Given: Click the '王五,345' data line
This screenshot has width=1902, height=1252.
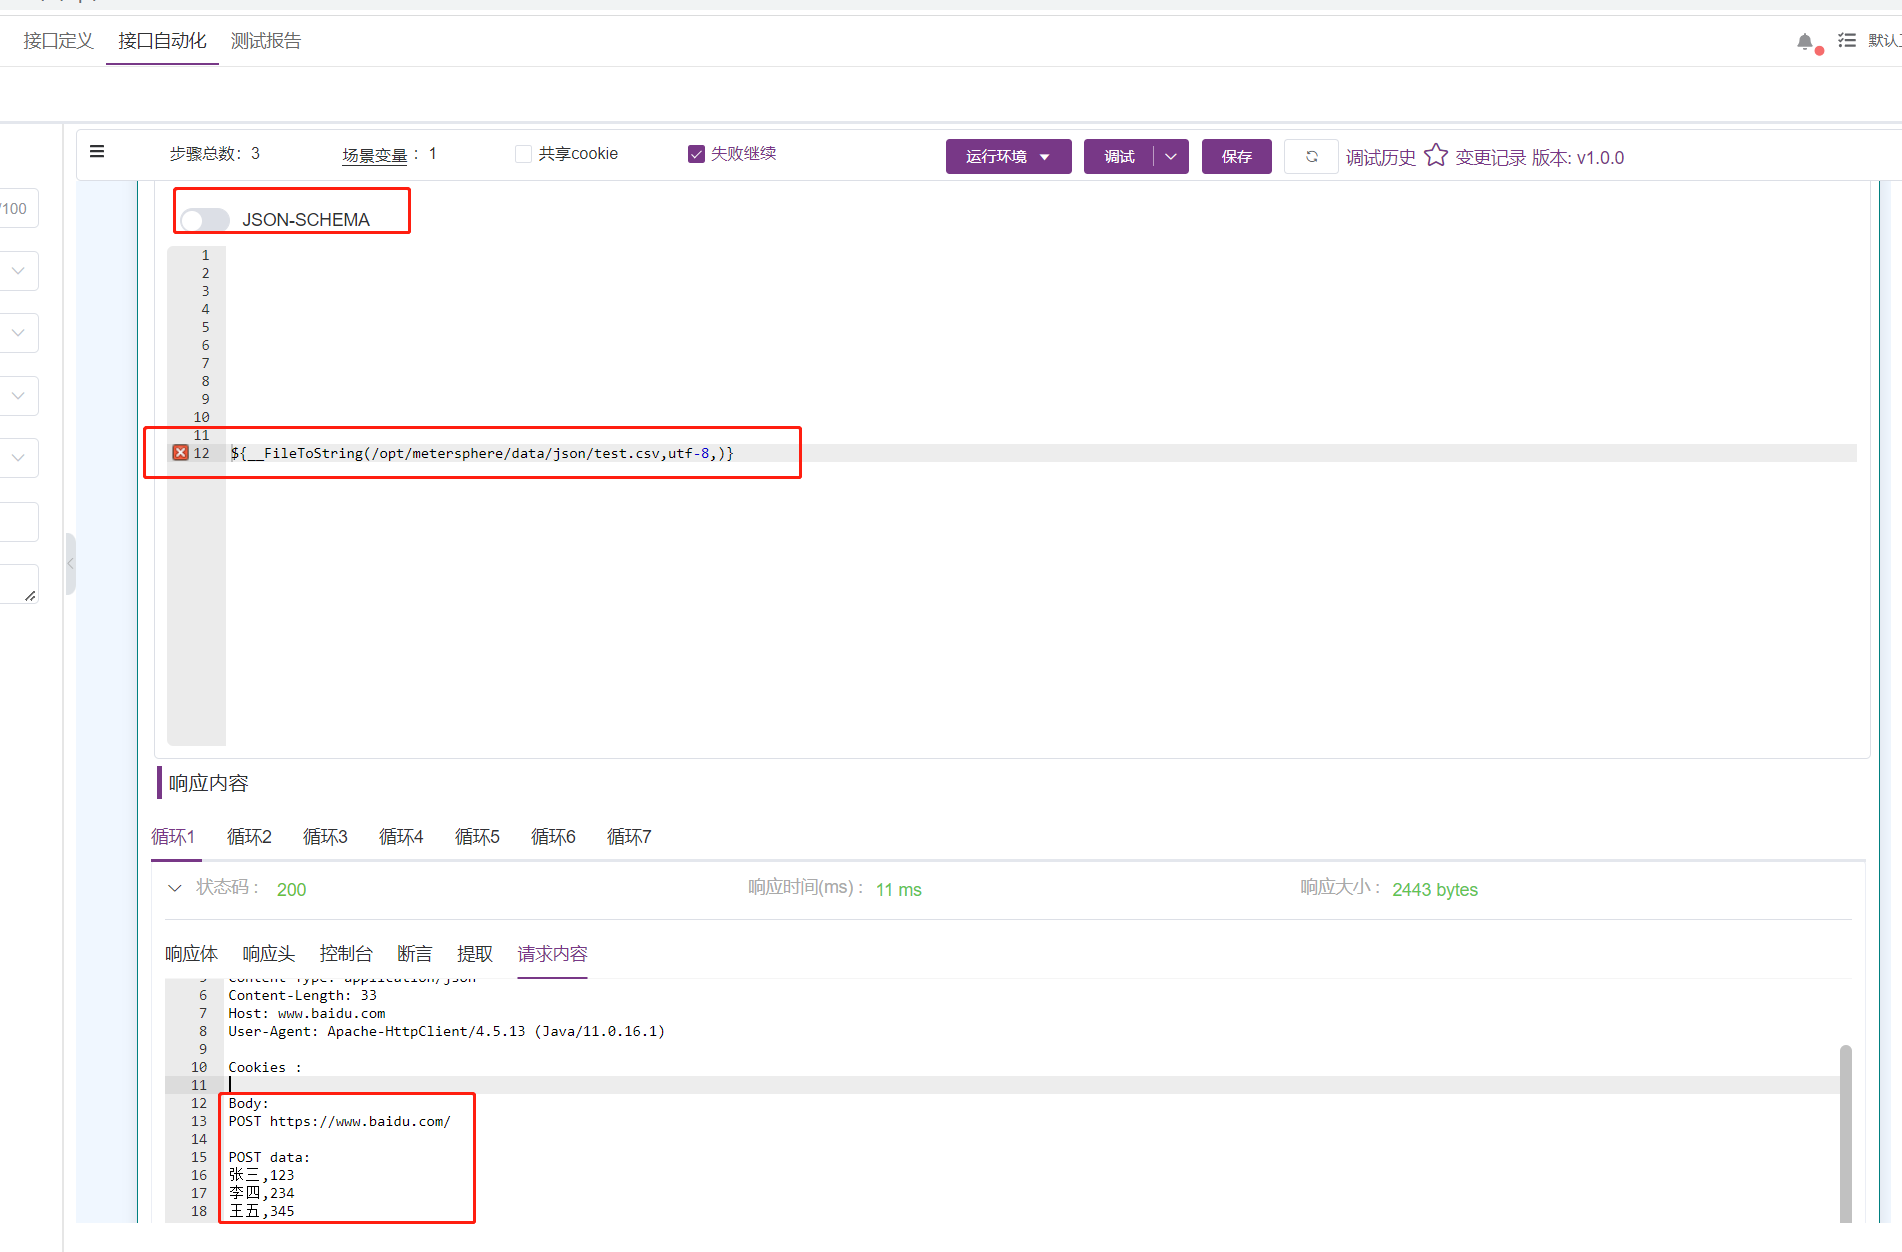Looking at the screenshot, I should [x=261, y=1211].
